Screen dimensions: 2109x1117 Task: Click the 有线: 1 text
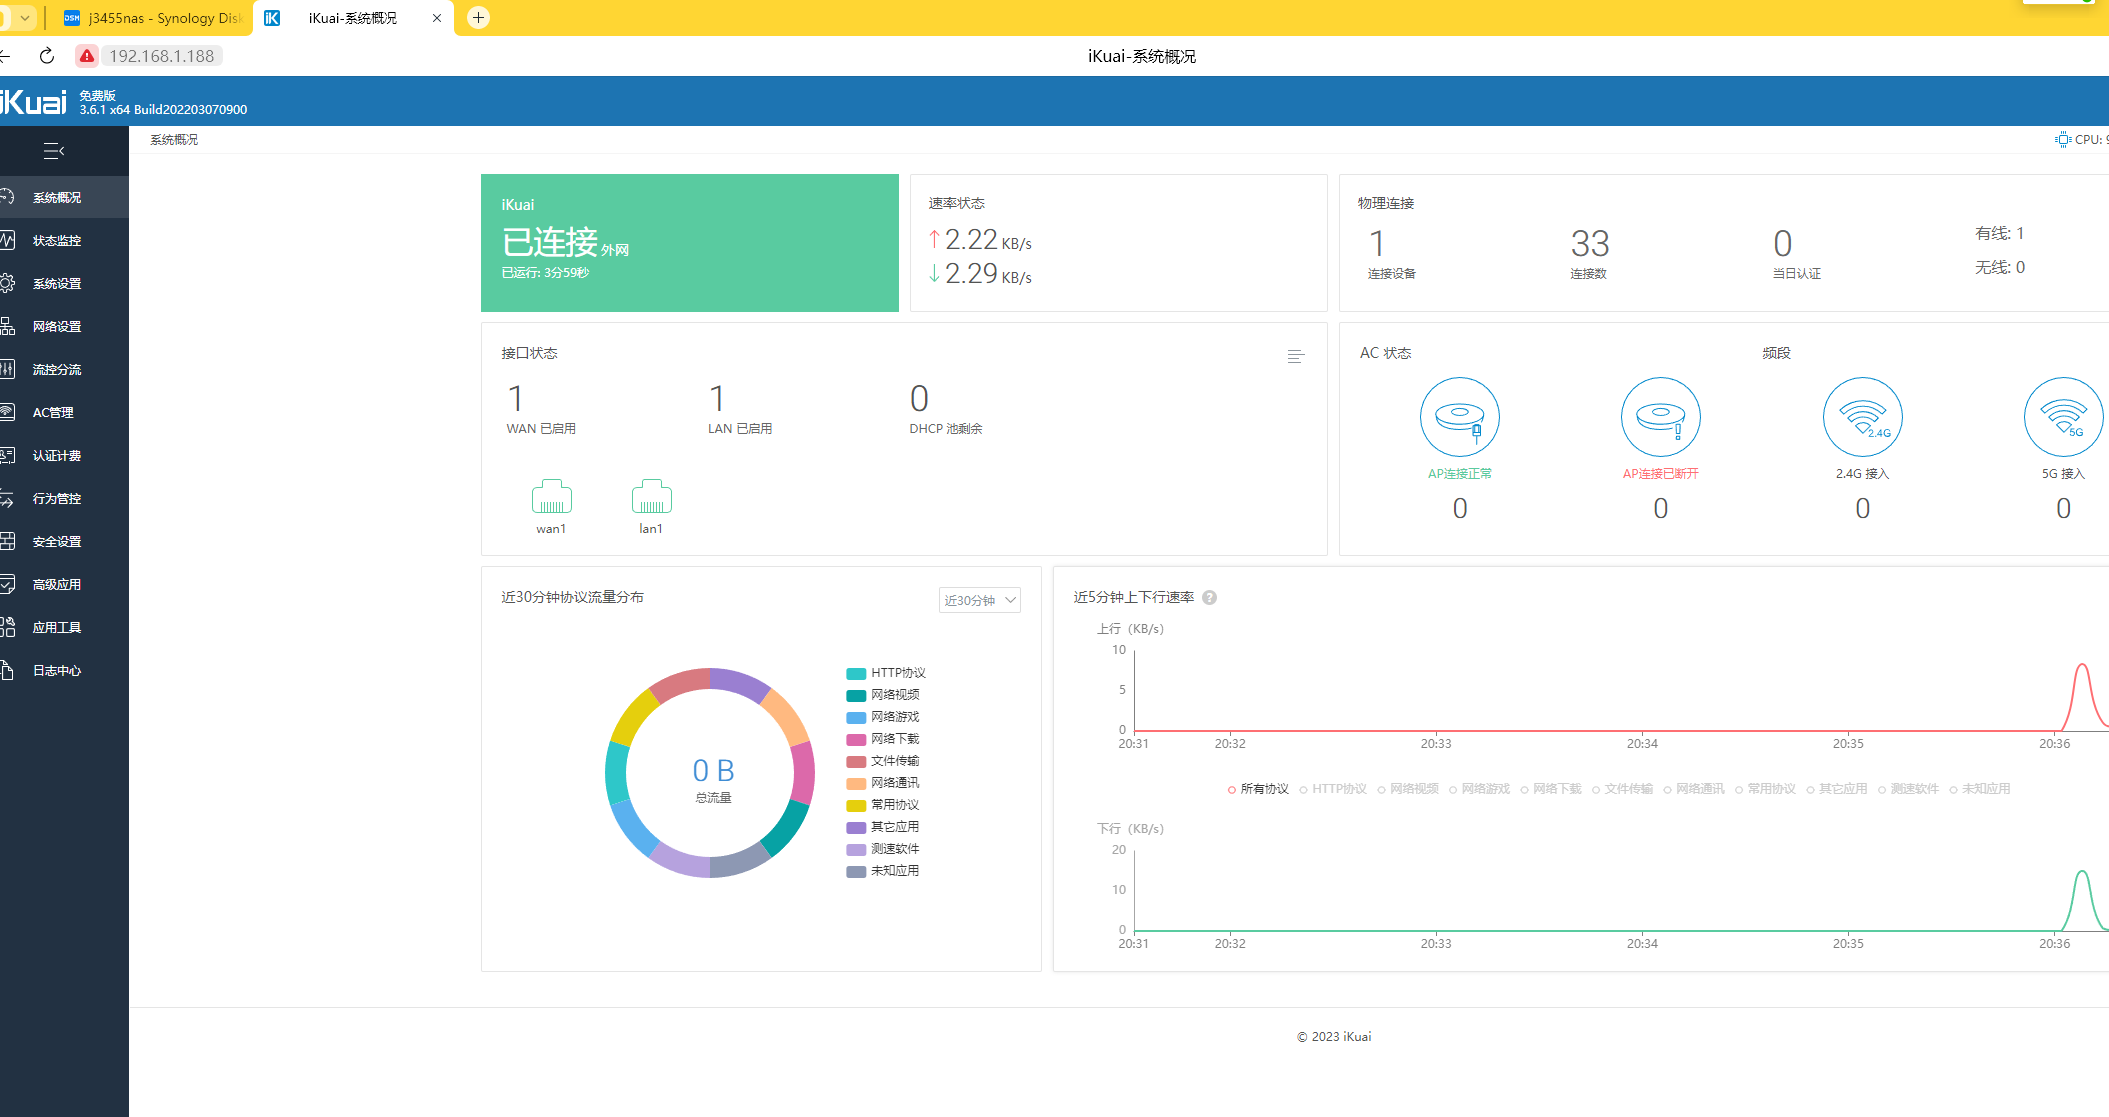(2000, 234)
